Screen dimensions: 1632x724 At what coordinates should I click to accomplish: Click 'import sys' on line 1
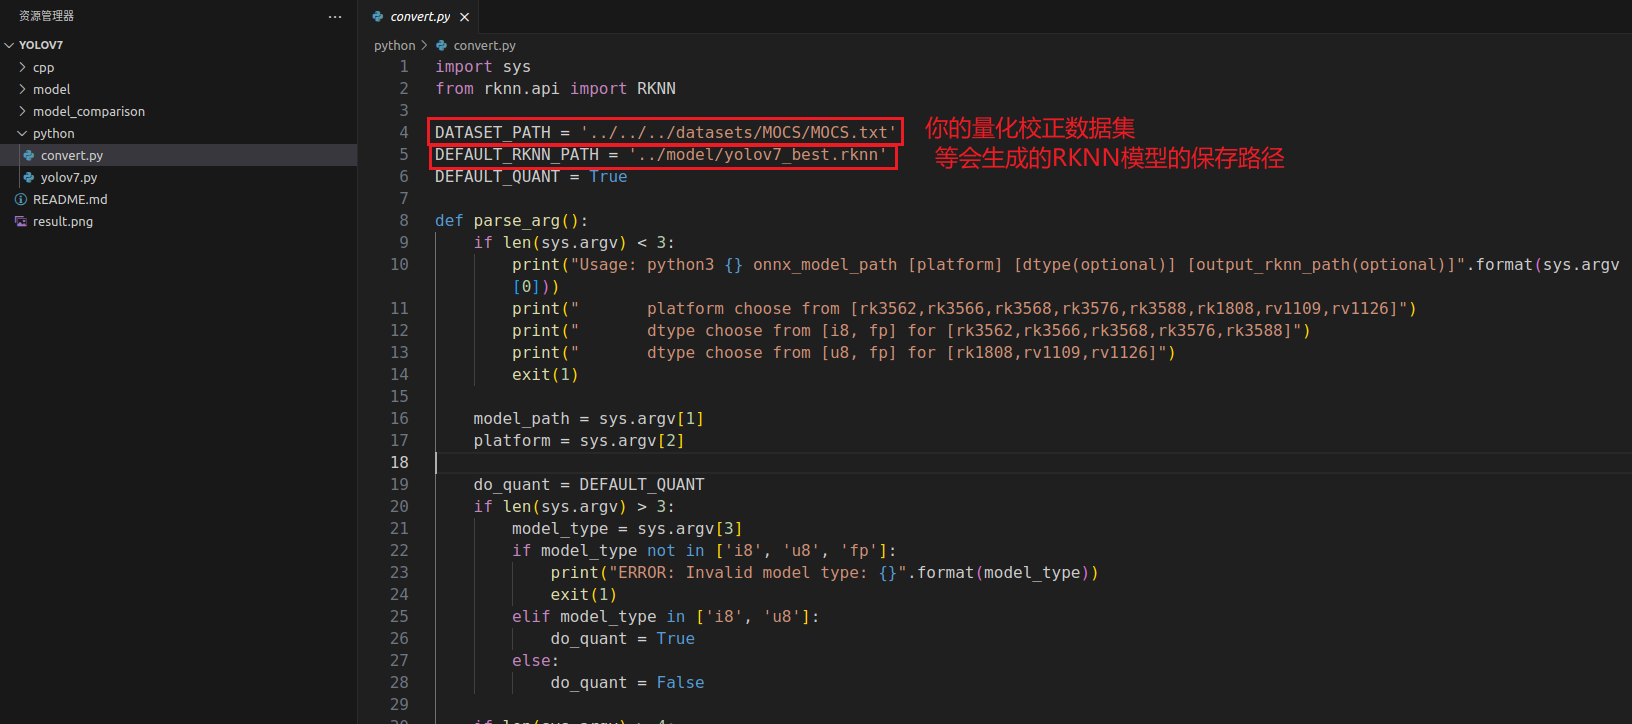(x=483, y=66)
